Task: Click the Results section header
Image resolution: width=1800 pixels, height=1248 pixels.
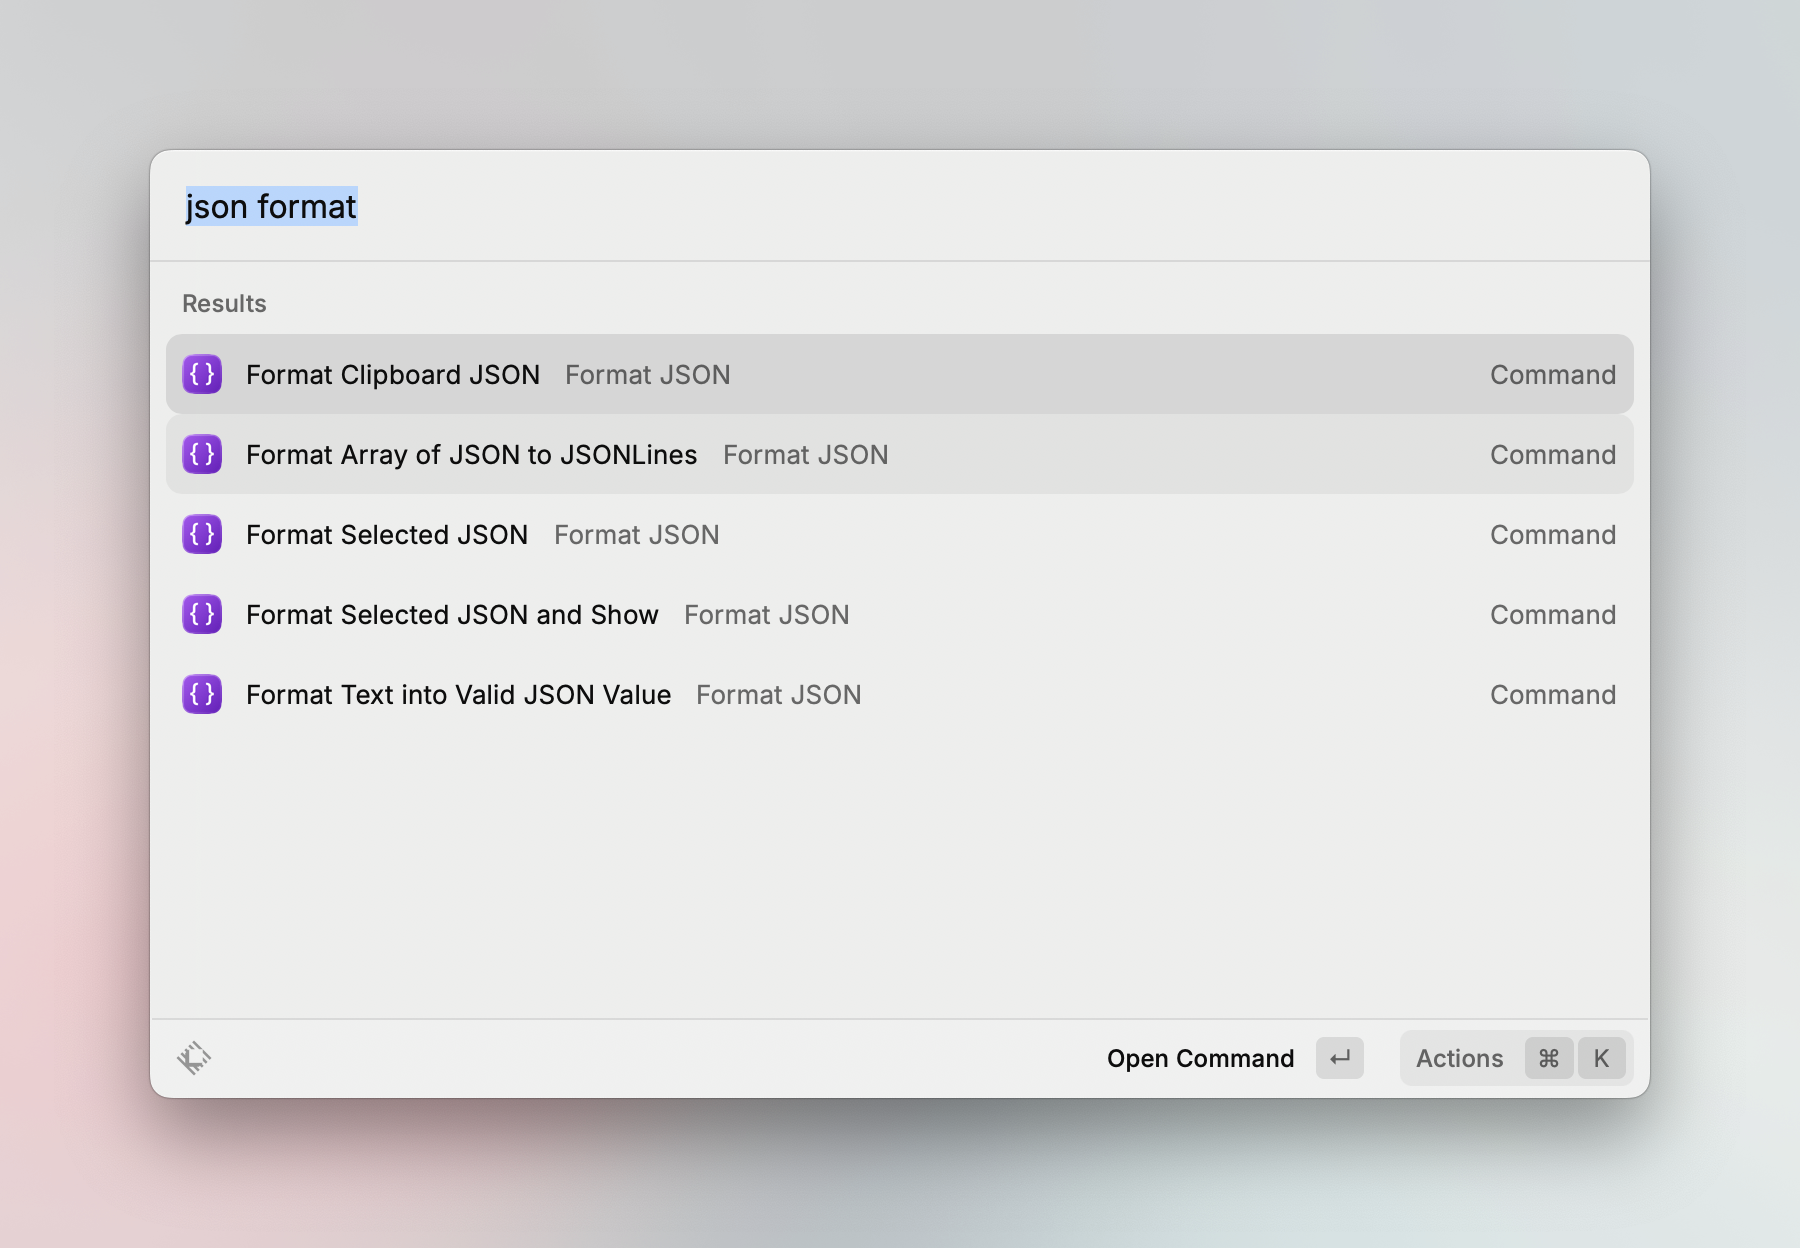Action: [224, 304]
